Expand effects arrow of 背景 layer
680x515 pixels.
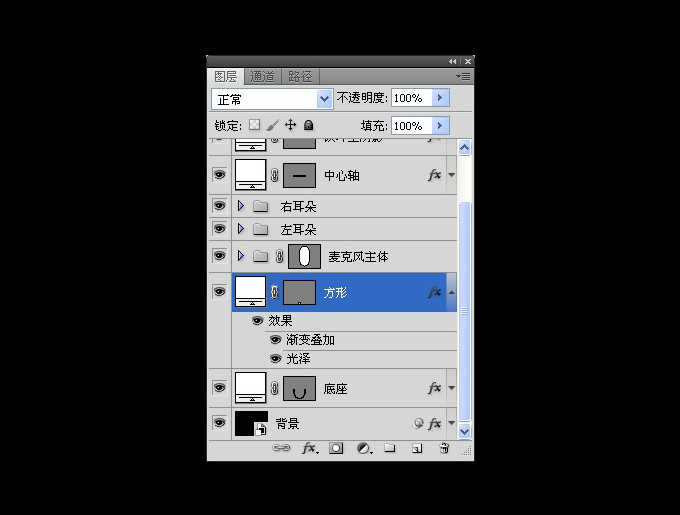451,423
